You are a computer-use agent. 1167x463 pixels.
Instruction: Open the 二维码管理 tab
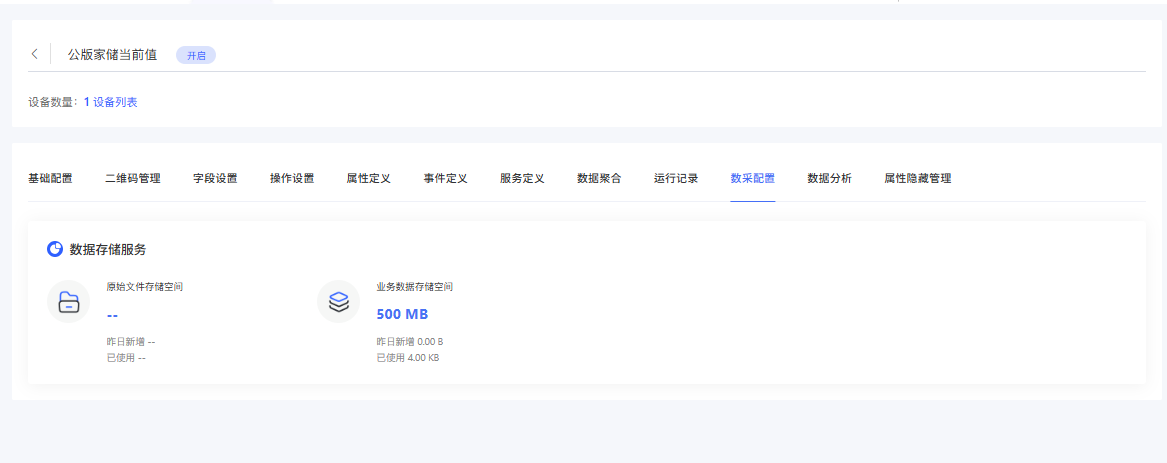133,179
